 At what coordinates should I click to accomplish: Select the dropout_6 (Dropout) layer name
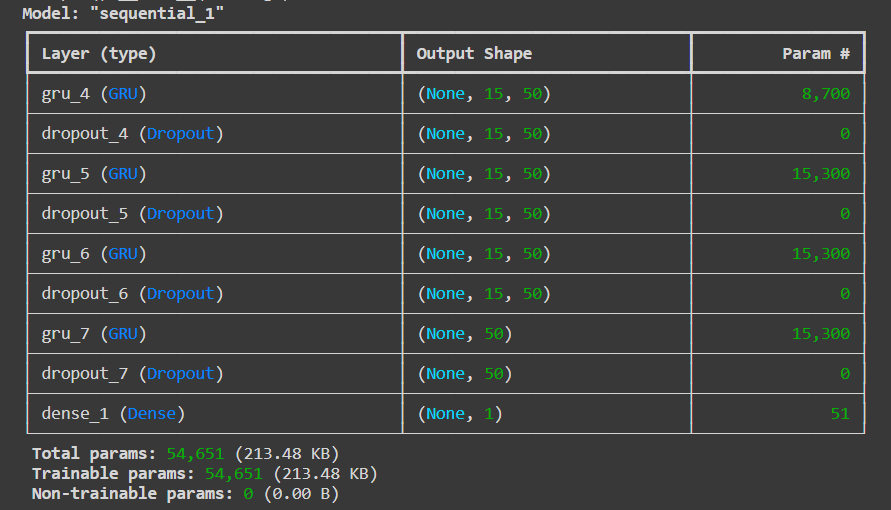point(132,294)
